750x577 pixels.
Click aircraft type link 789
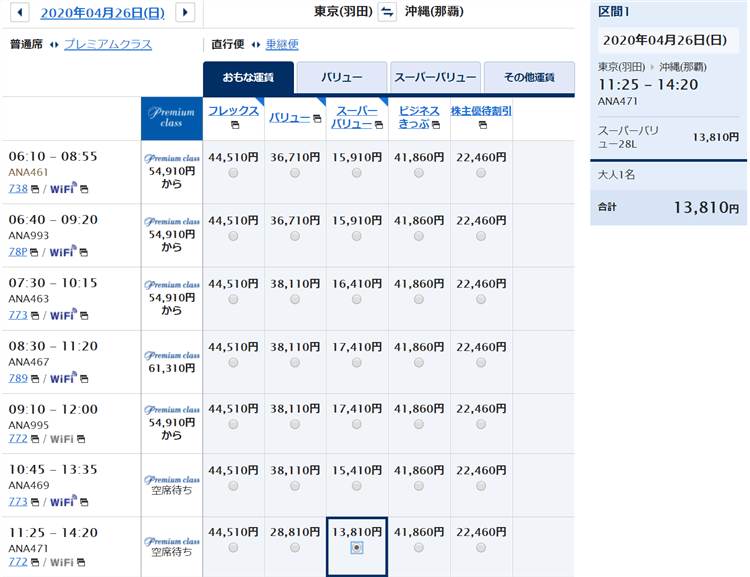click(x=17, y=379)
